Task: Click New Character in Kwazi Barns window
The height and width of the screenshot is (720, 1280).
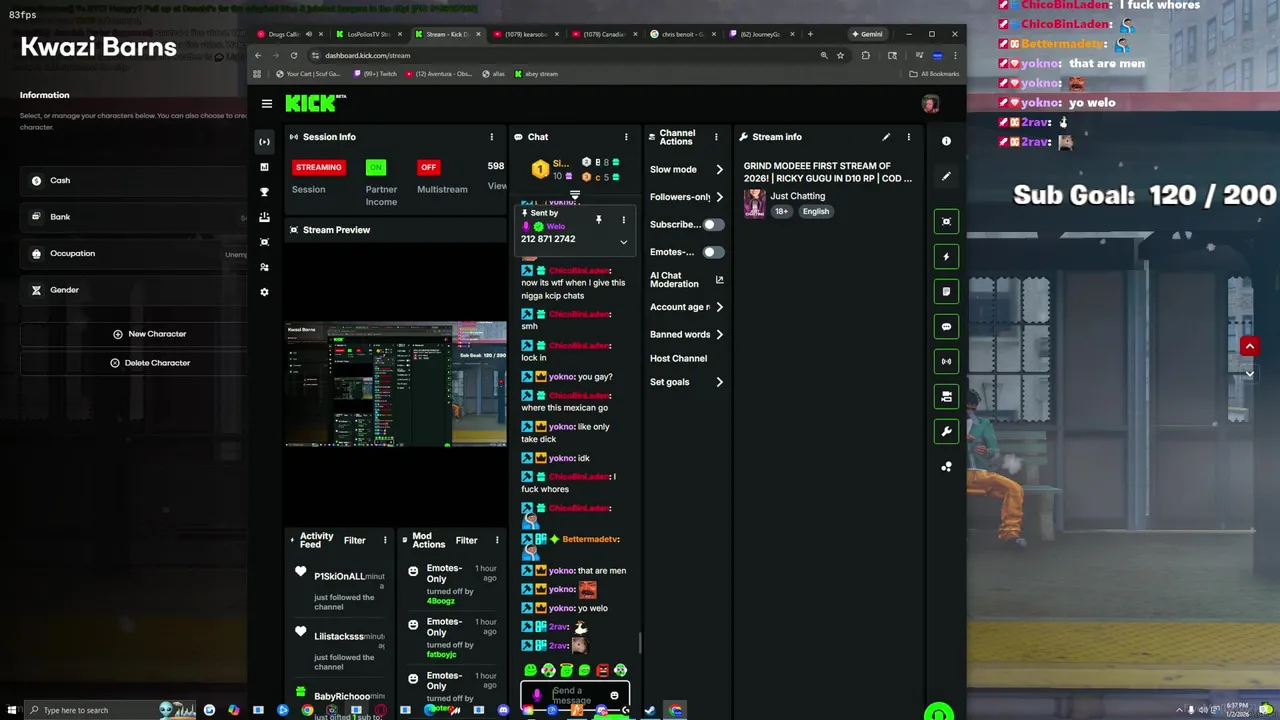Action: tap(150, 334)
